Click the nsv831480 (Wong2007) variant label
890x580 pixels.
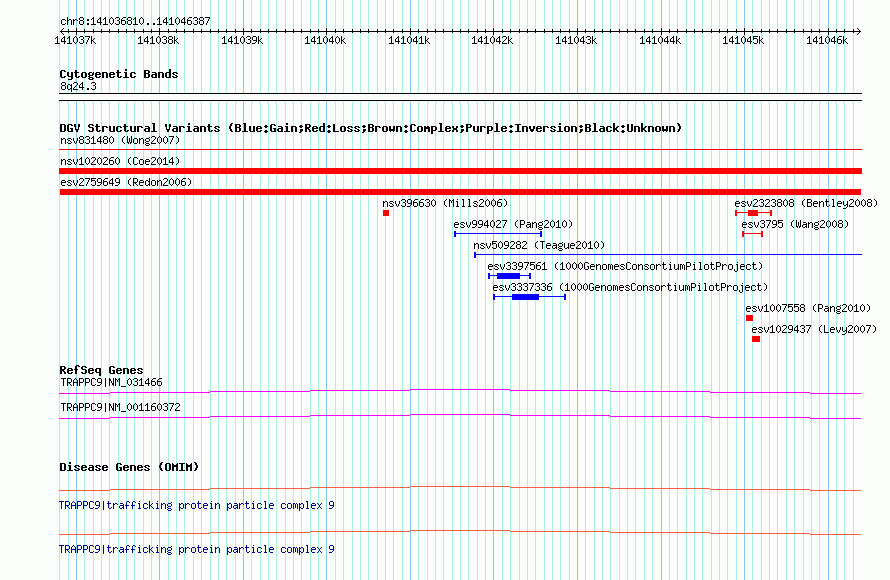120,140
